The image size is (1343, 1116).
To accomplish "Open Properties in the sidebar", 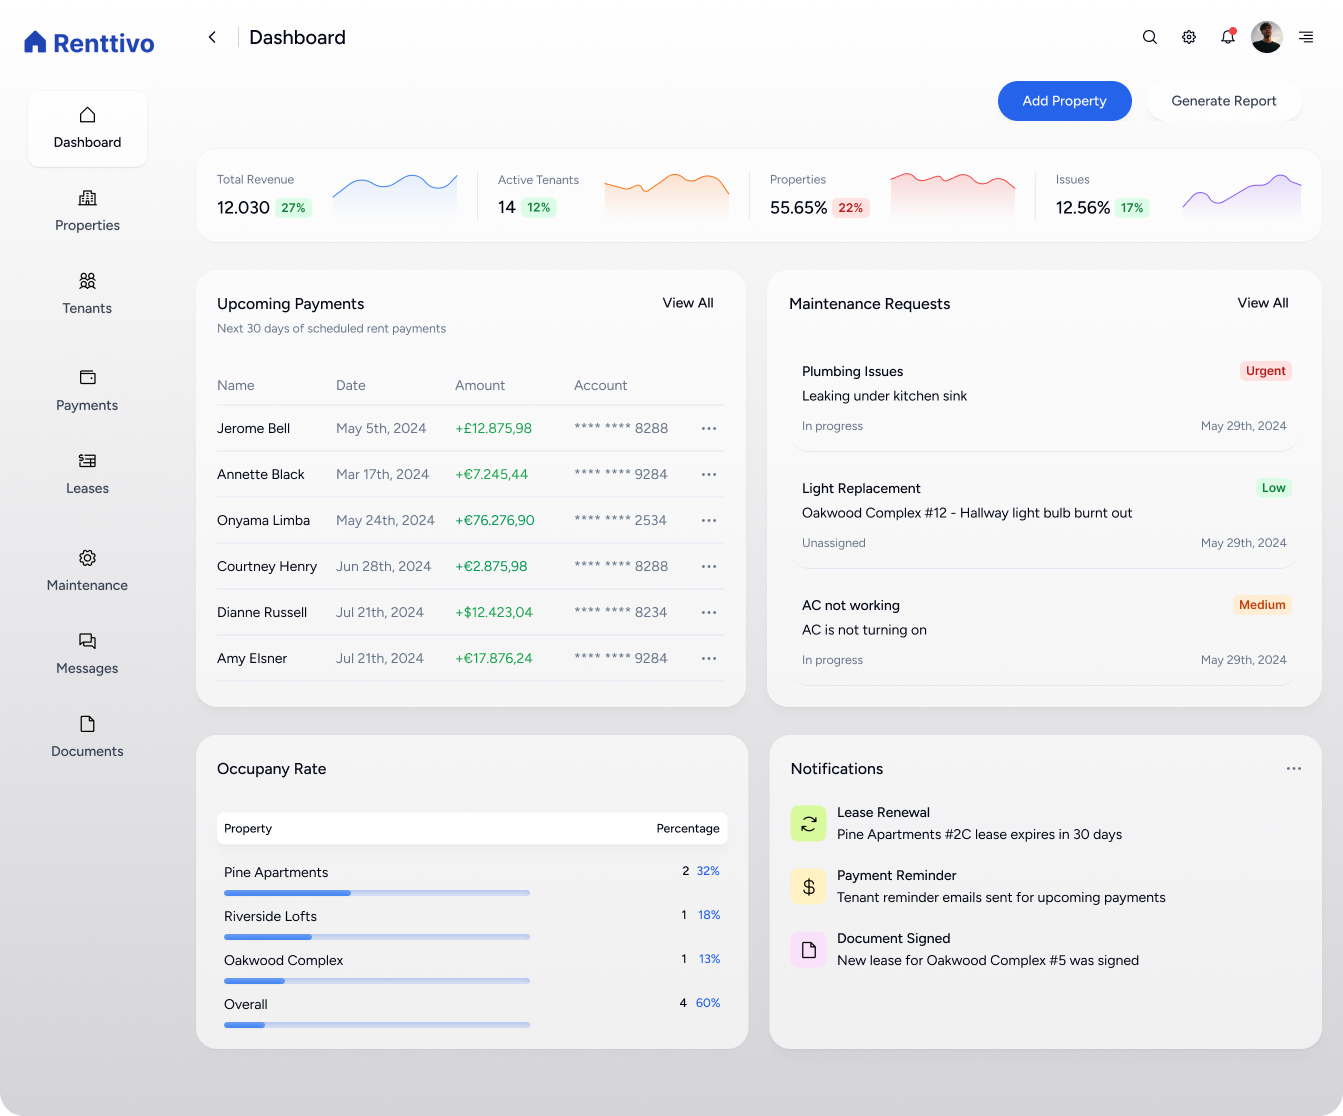I will tap(87, 211).
